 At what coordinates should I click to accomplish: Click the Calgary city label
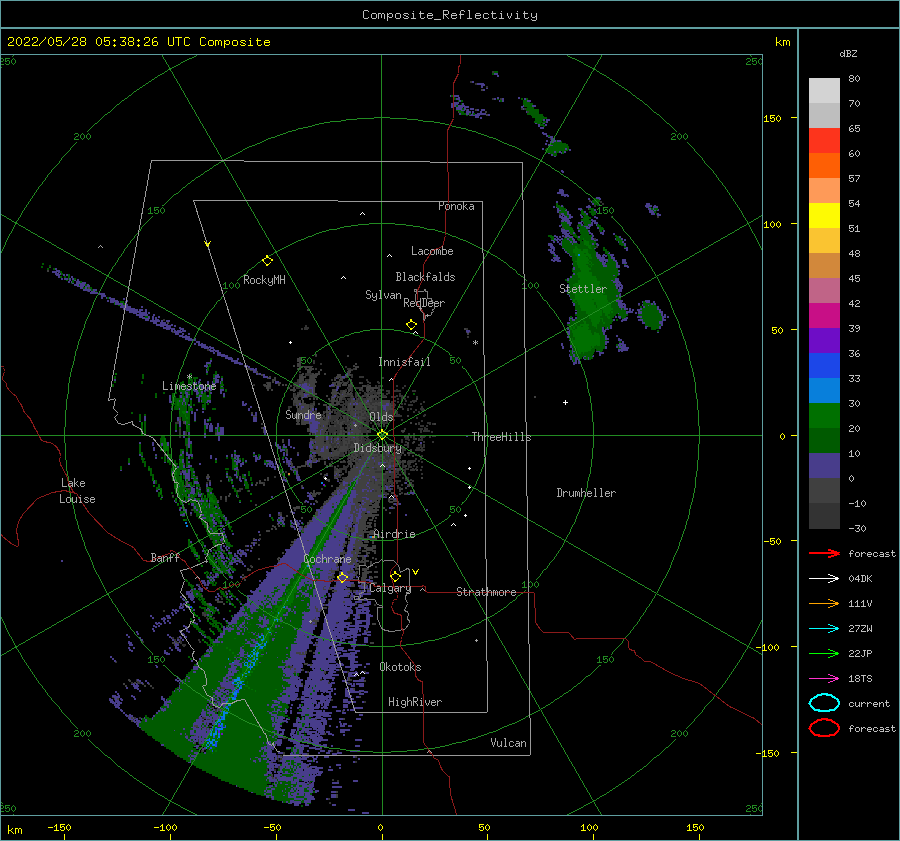(390, 588)
